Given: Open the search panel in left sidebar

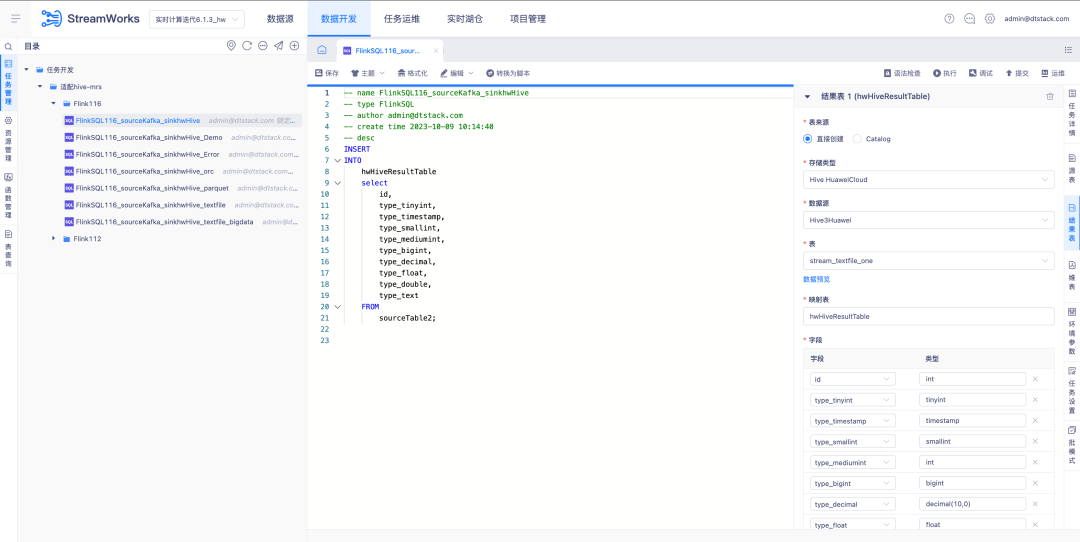Looking at the screenshot, I should (8, 46).
